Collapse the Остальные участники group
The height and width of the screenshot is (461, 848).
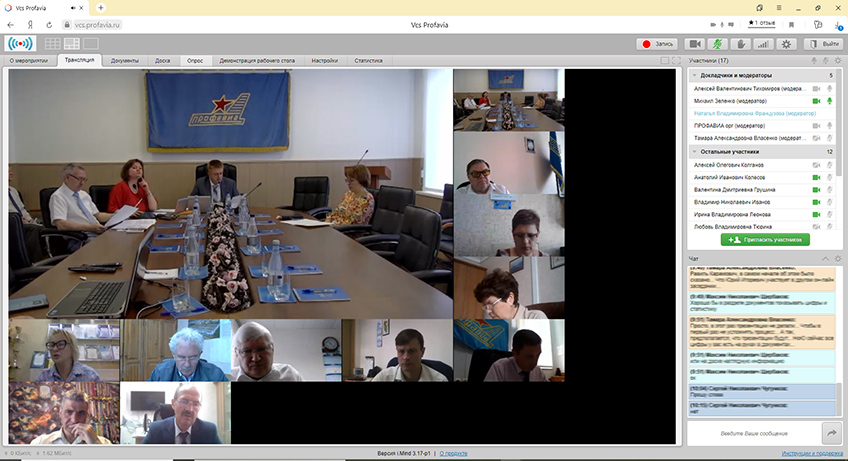pyautogui.click(x=694, y=152)
